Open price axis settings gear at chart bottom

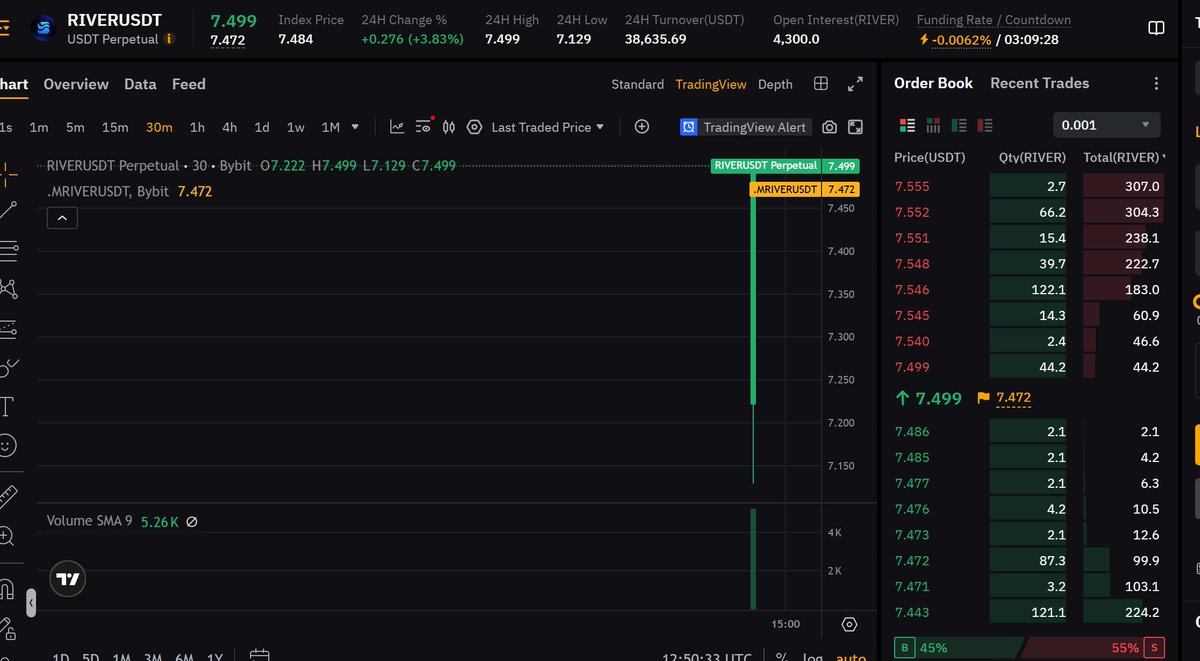coord(849,624)
